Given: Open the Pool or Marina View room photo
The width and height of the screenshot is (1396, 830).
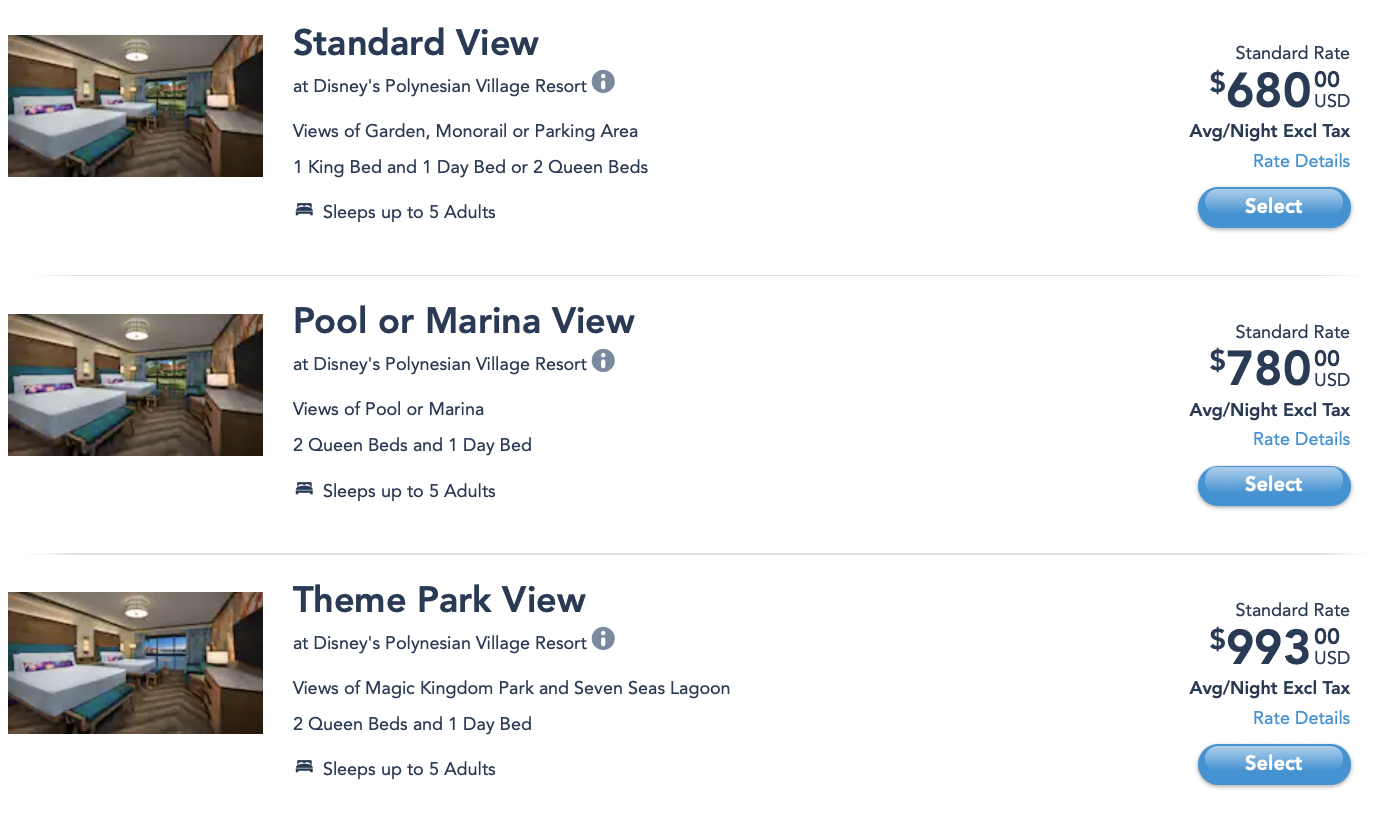Looking at the screenshot, I should 135,385.
